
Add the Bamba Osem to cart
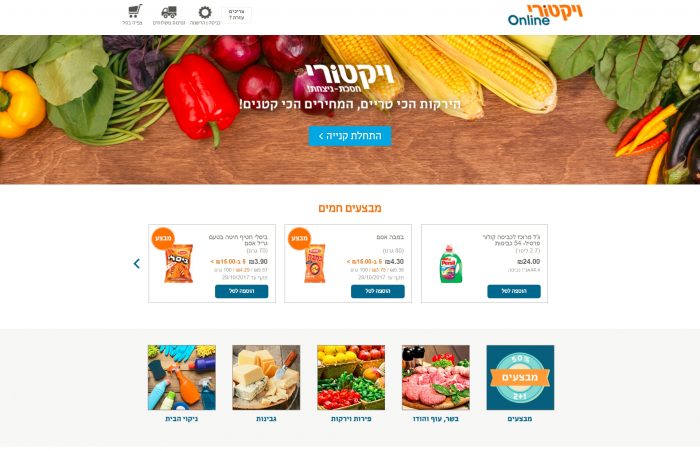(378, 291)
